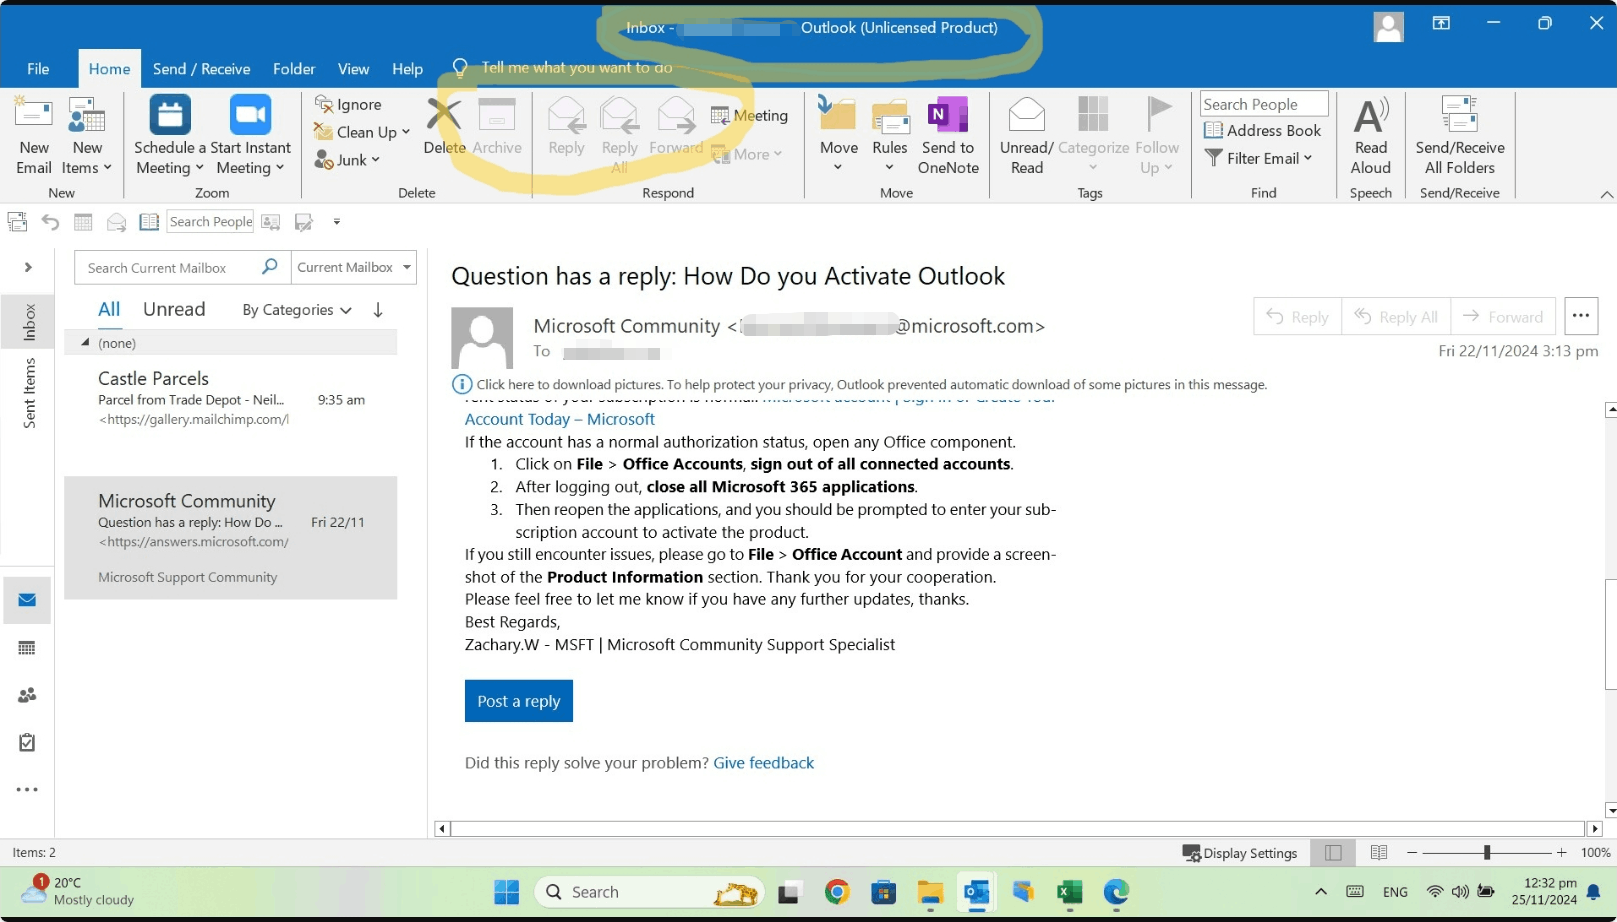Switch to the Calendar view in the sidebar
This screenshot has width=1617, height=922.
coord(27,647)
